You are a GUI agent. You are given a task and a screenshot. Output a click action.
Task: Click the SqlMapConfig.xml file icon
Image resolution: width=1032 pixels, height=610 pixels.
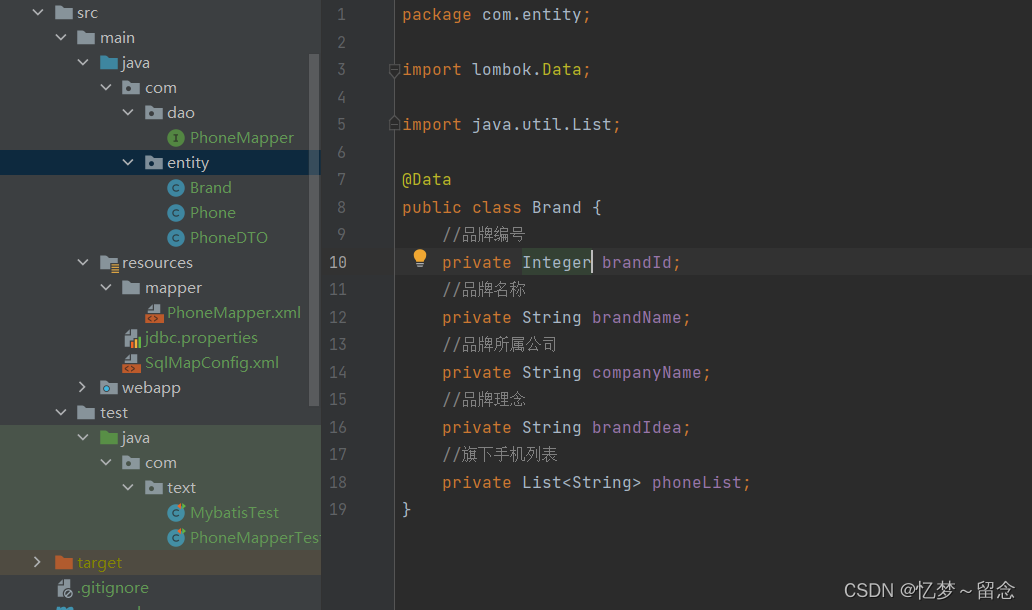click(x=132, y=363)
